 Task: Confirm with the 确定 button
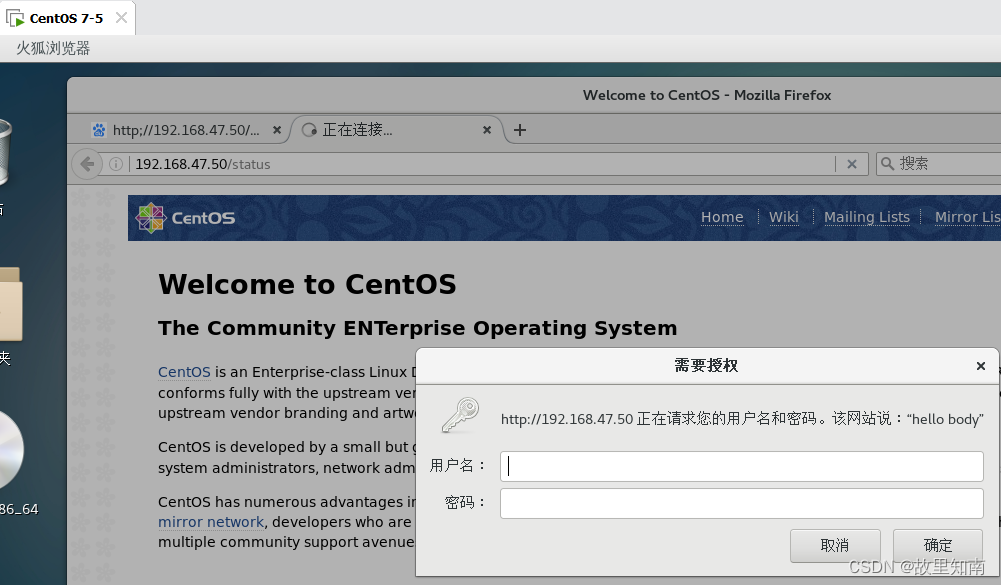pos(938,545)
